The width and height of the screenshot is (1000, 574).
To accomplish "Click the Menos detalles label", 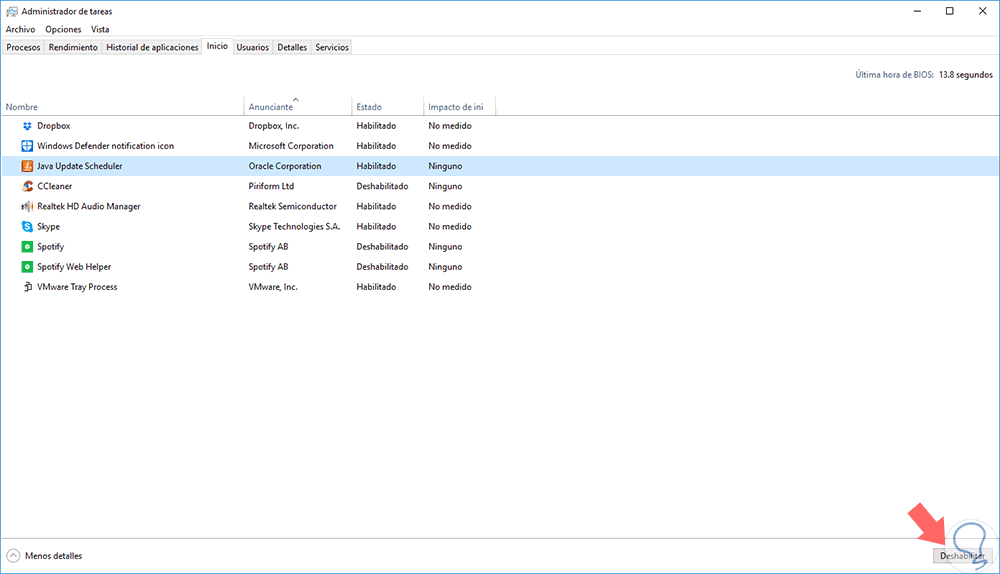I will click(x=54, y=556).
